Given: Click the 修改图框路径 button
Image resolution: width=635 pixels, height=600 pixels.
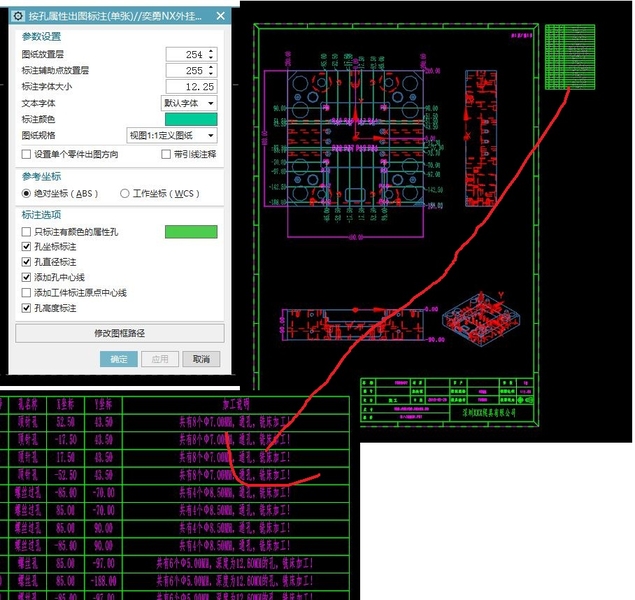Looking at the screenshot, I should 120,333.
